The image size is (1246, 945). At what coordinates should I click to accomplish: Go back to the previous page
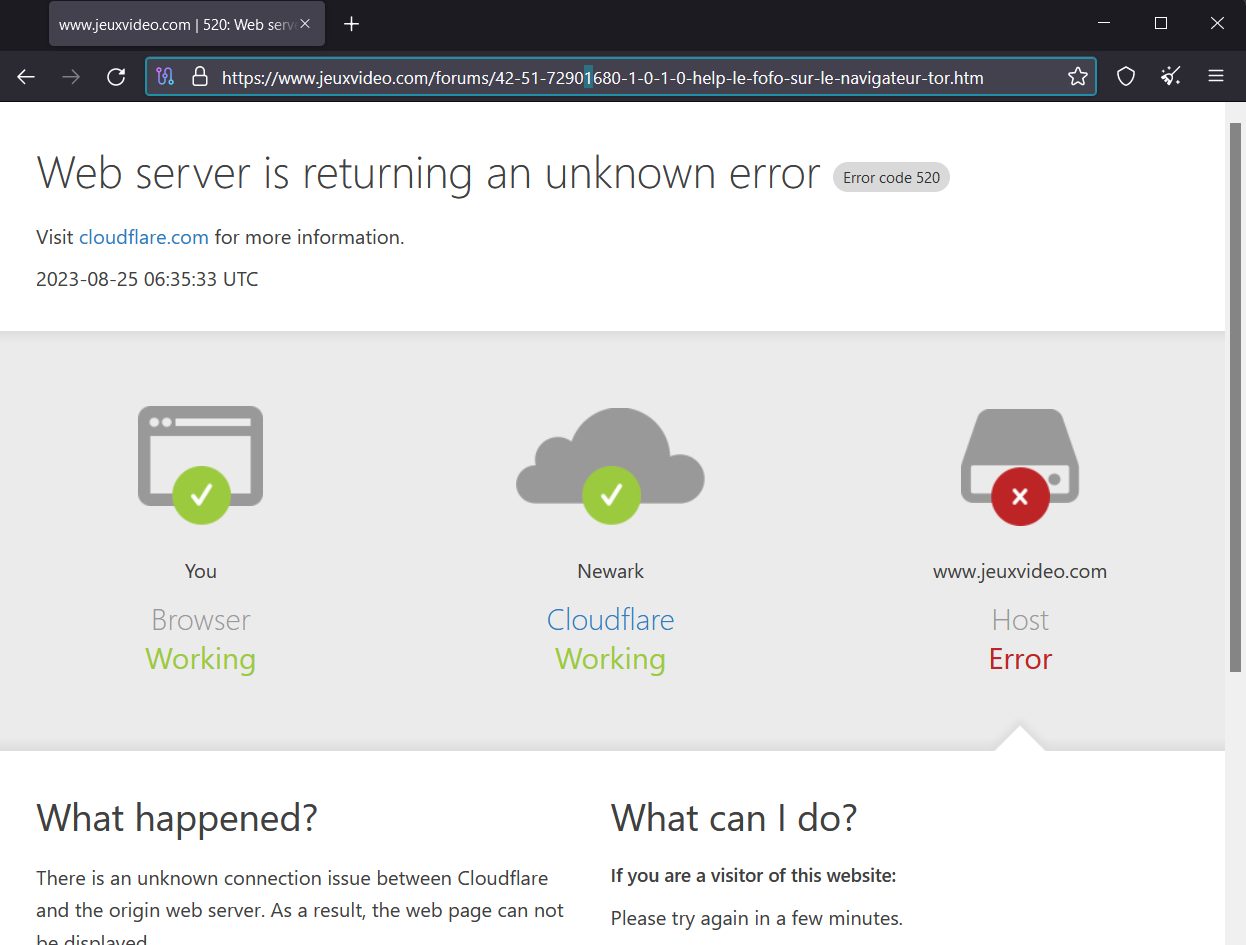click(x=26, y=77)
